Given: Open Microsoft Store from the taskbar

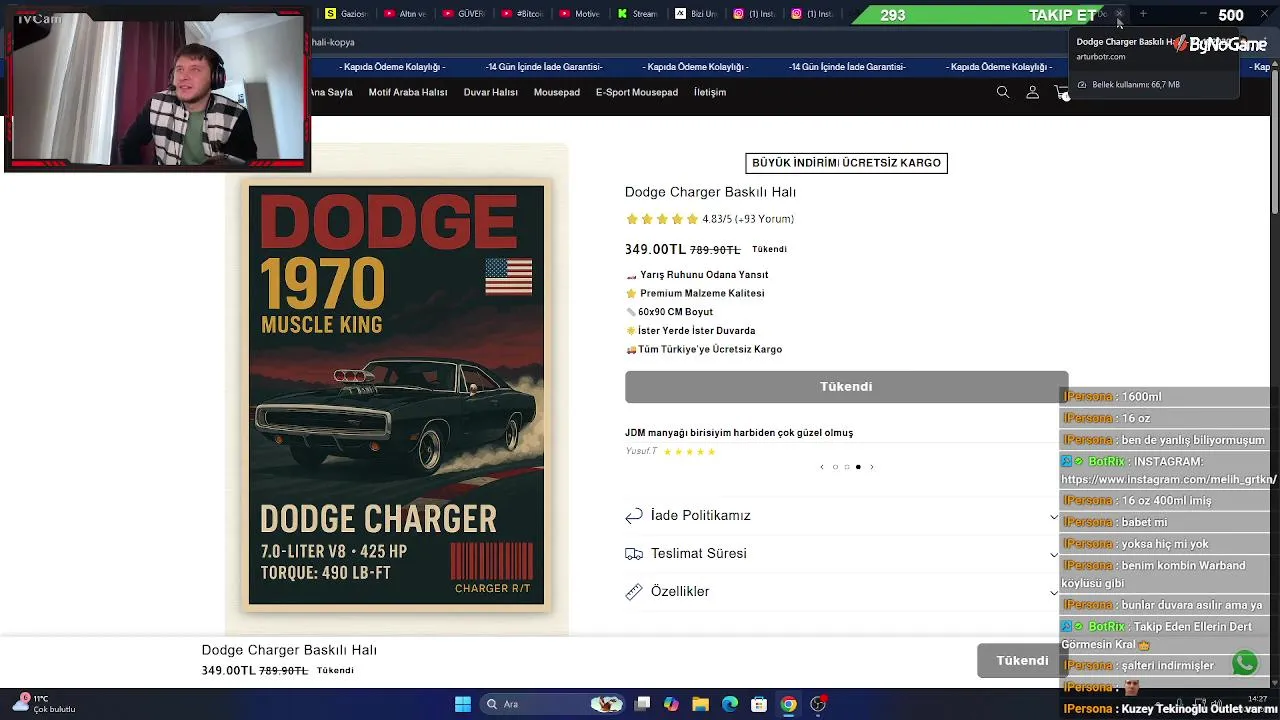Looking at the screenshot, I should coord(759,704).
